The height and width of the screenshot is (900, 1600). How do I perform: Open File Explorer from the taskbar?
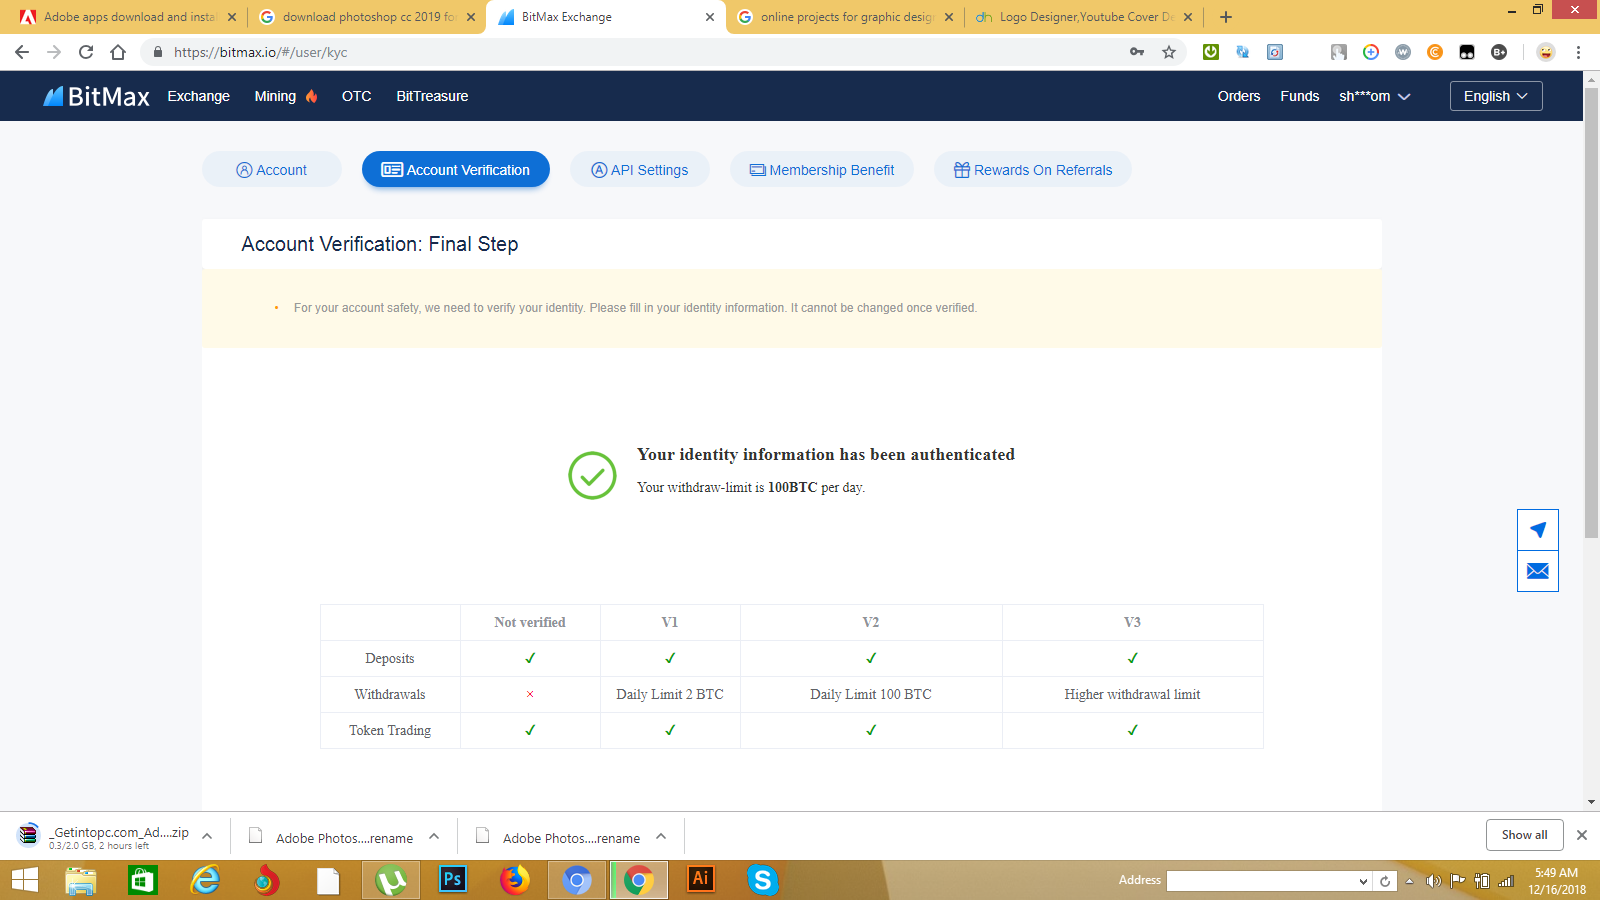tap(81, 879)
